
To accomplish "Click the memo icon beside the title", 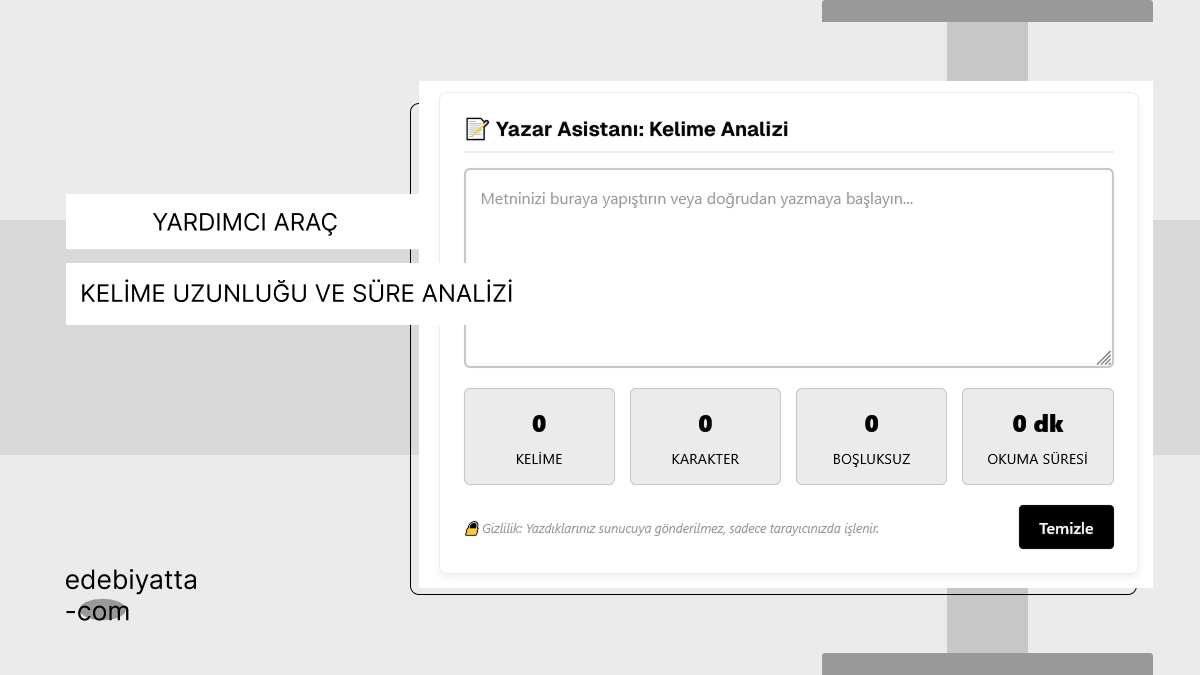I will click(x=476, y=129).
